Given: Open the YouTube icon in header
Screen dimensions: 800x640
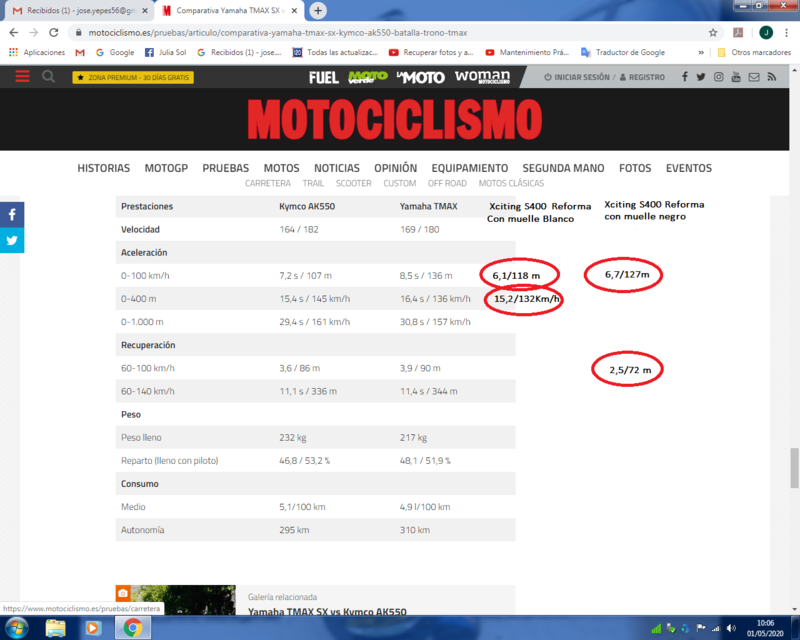Looking at the screenshot, I should tap(736, 77).
